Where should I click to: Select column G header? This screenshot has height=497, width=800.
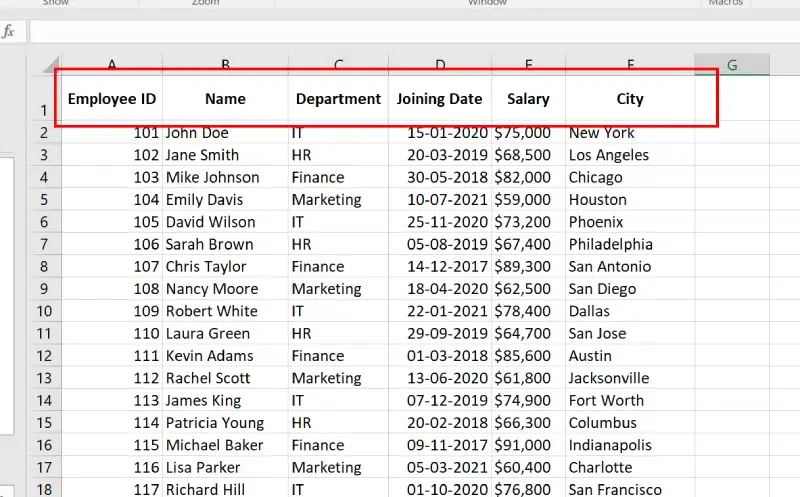tap(732, 65)
